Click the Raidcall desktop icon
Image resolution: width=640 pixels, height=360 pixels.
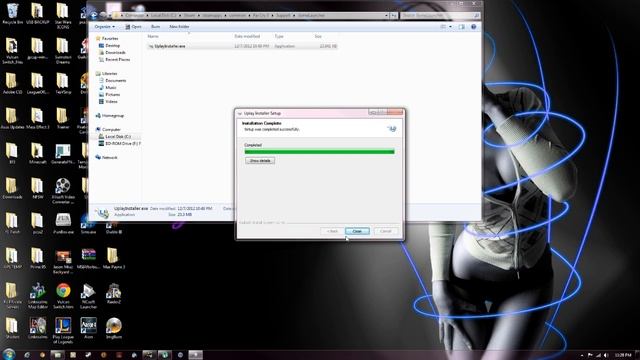pos(113,293)
